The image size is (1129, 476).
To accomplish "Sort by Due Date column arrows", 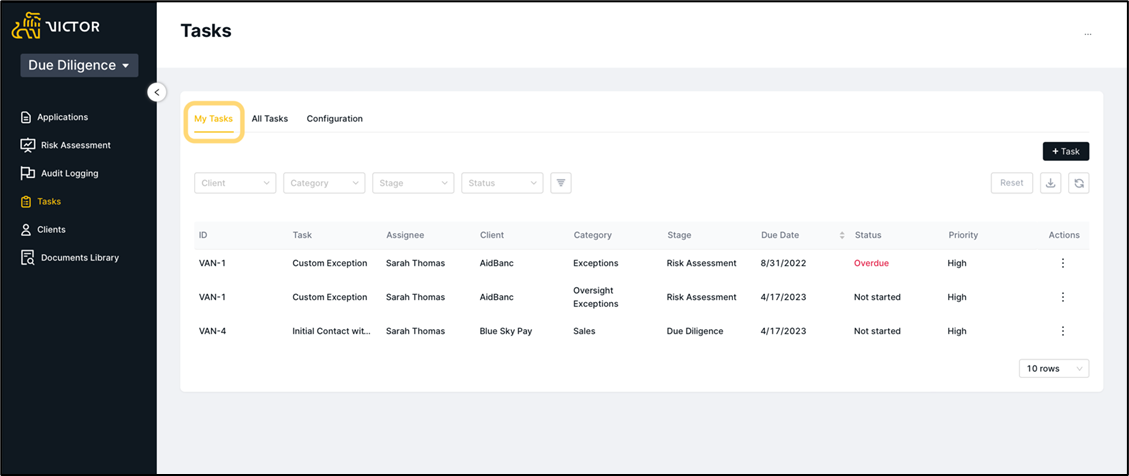I will 842,235.
